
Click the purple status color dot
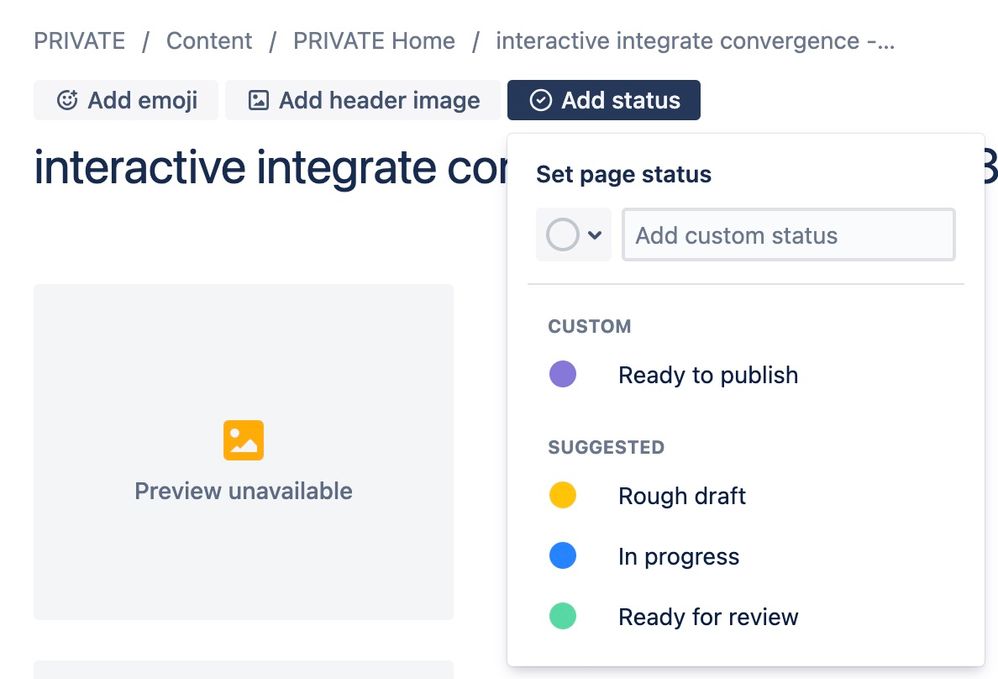pyautogui.click(x=563, y=375)
